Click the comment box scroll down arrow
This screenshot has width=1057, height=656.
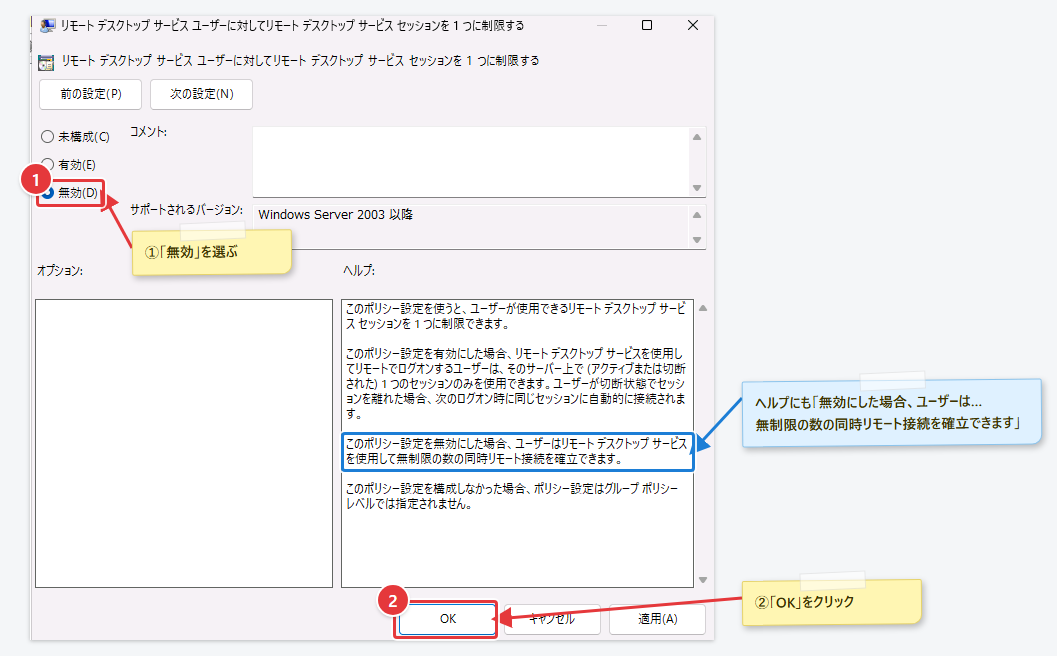point(697,187)
